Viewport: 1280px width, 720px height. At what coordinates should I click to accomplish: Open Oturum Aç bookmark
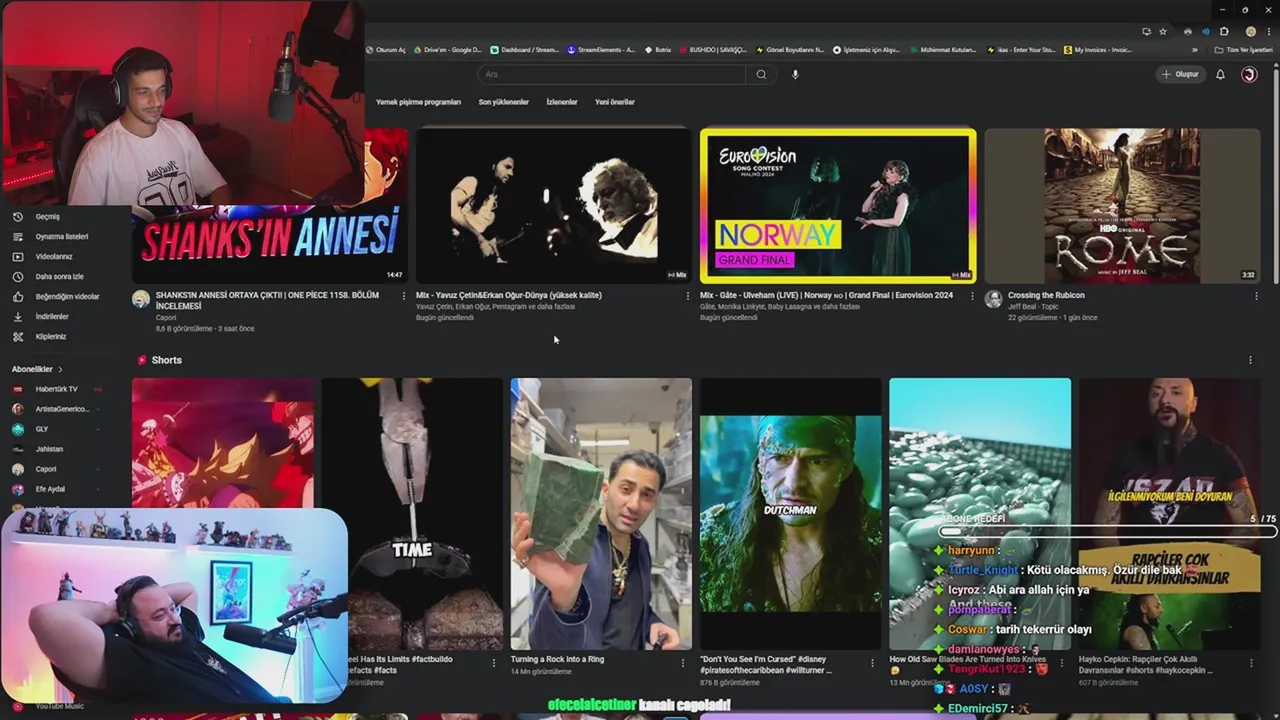(386, 49)
